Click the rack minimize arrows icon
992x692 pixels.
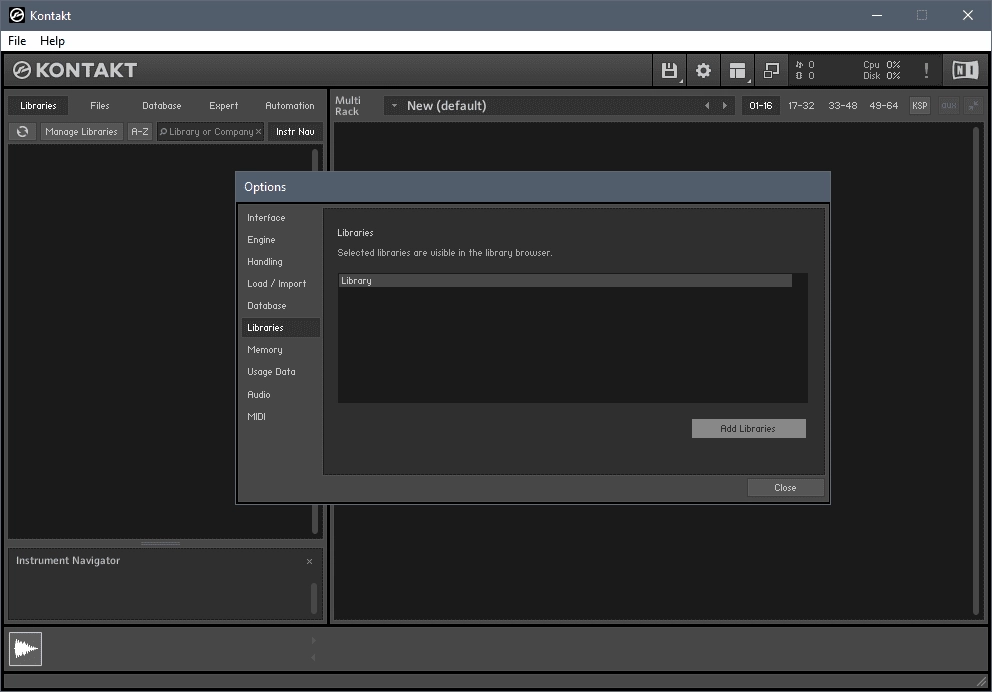(x=973, y=106)
